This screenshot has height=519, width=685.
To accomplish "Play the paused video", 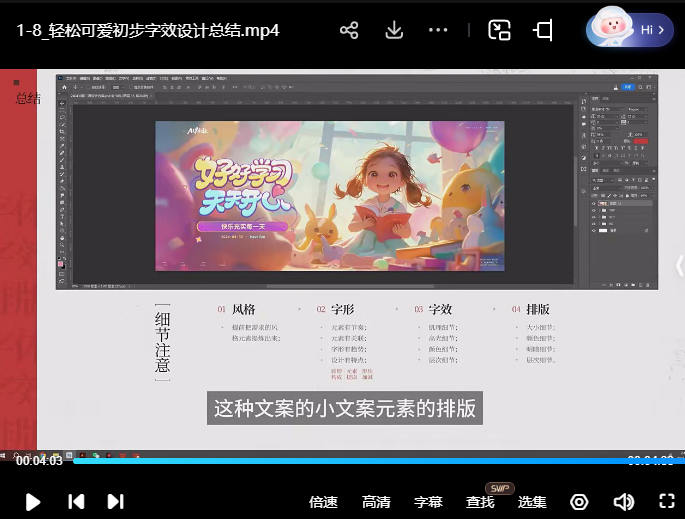I will 33,501.
